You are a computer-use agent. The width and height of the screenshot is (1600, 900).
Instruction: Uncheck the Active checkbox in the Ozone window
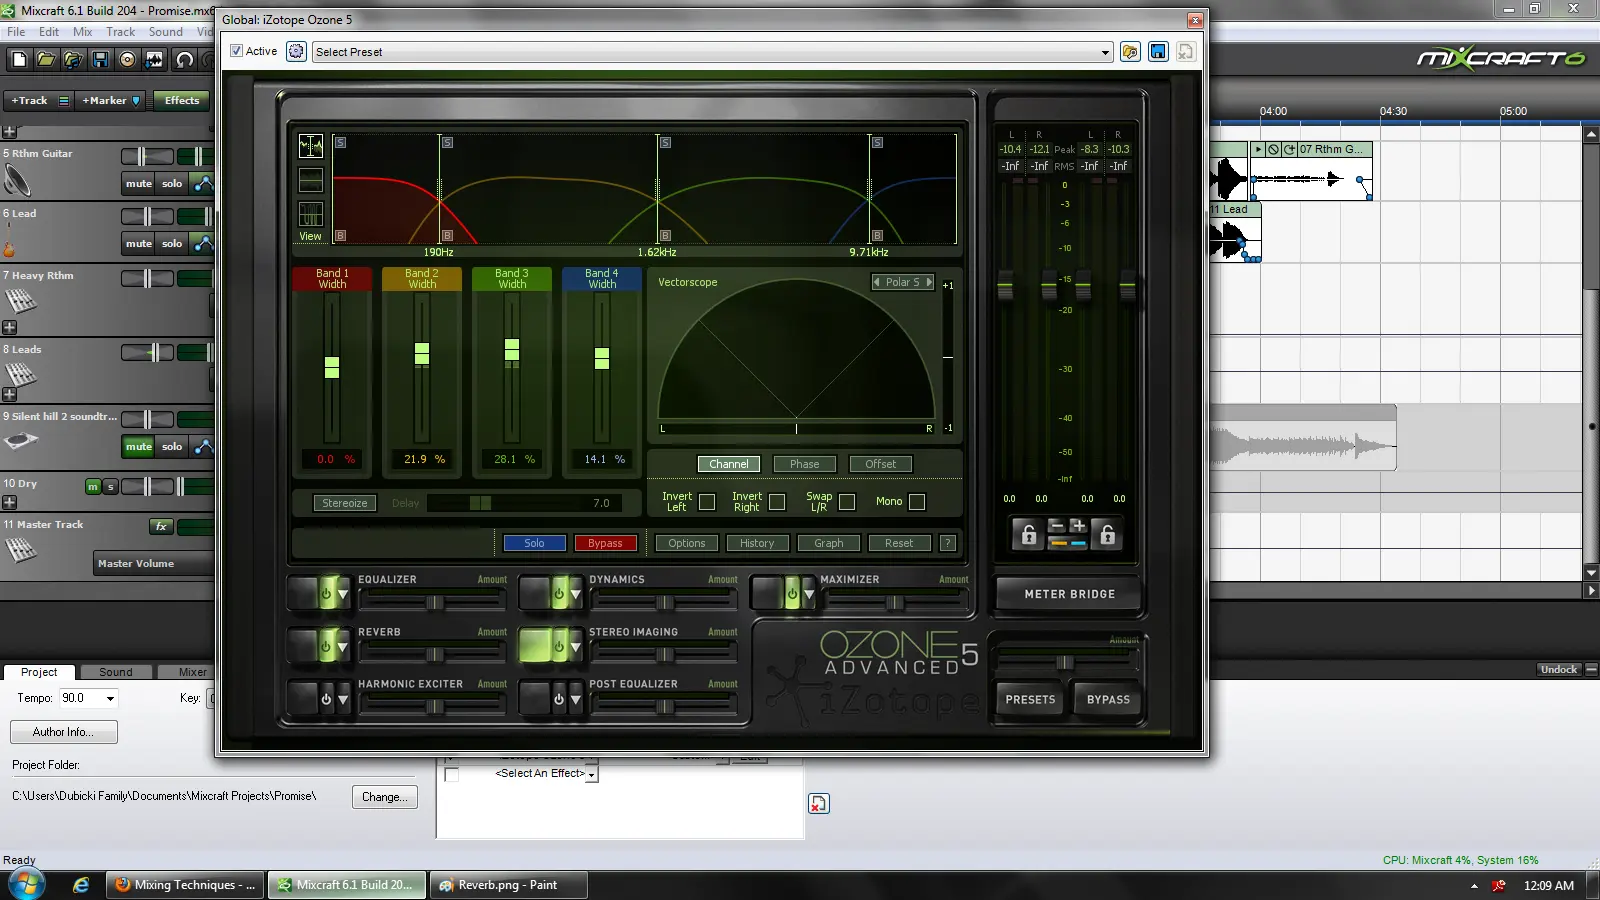[236, 51]
